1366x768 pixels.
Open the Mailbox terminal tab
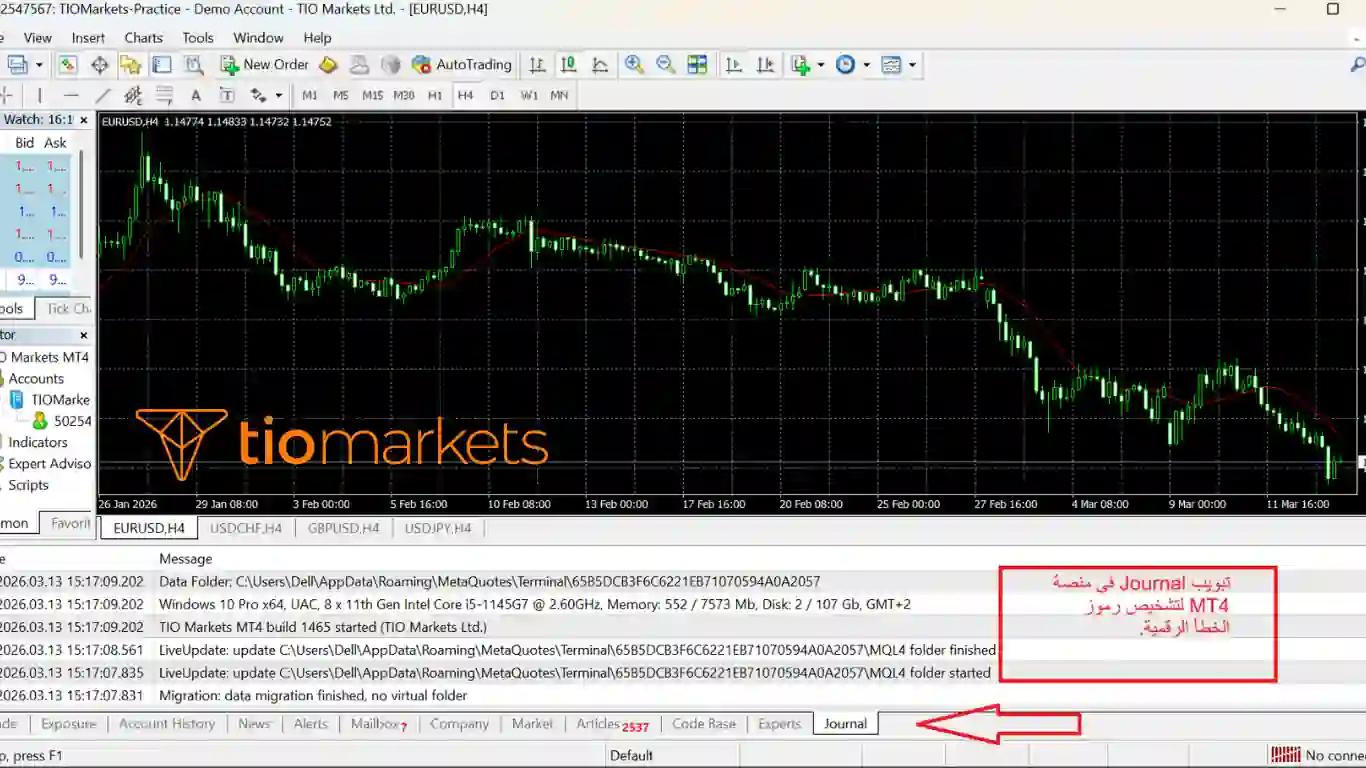(x=379, y=724)
